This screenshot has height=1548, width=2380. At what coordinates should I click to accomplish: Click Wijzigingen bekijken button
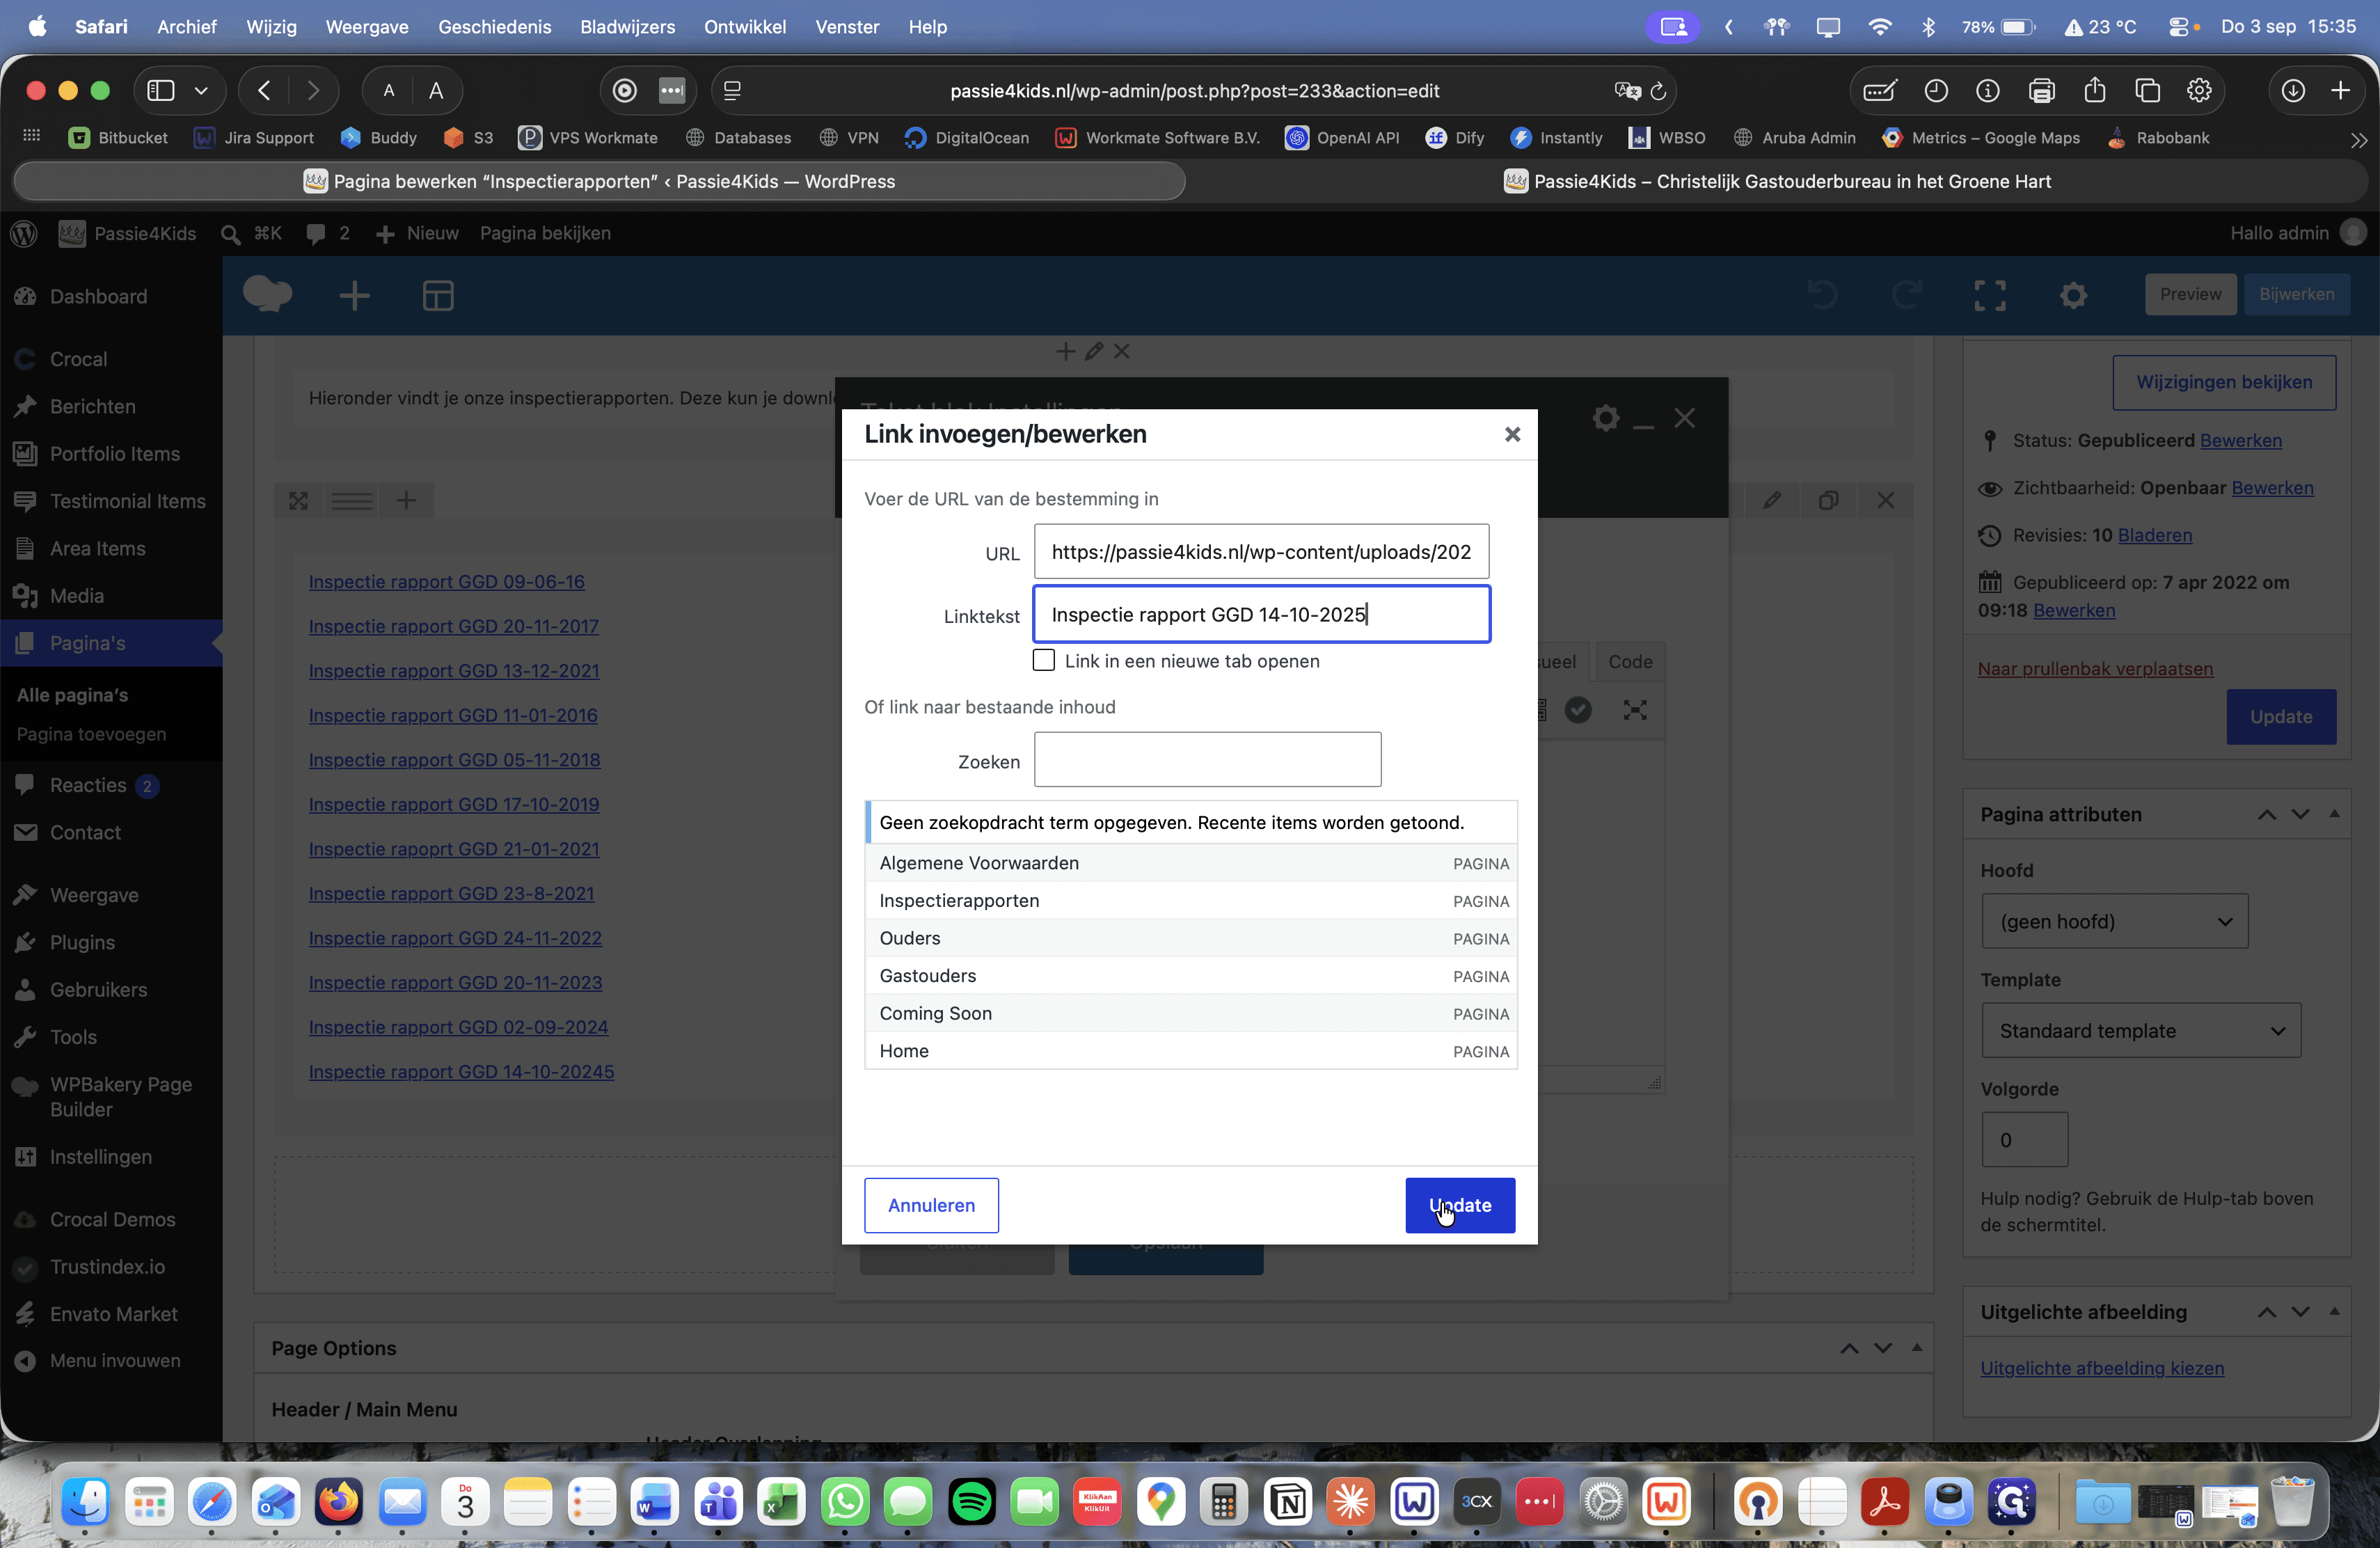coord(2224,382)
